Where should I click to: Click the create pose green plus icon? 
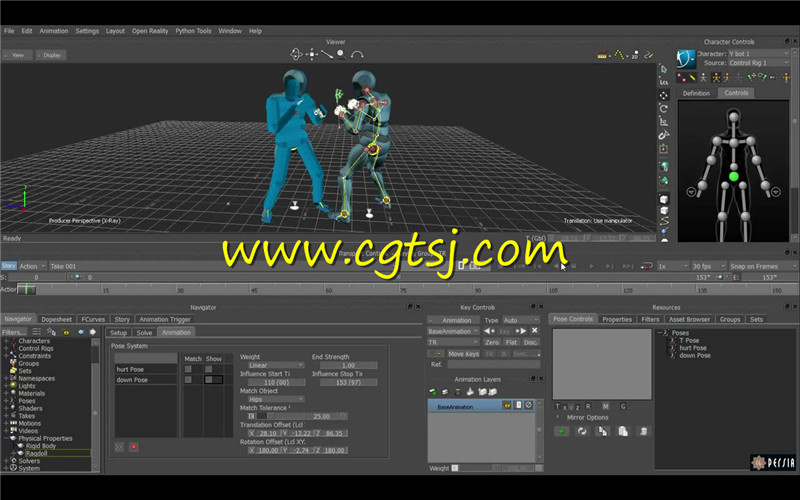point(562,432)
